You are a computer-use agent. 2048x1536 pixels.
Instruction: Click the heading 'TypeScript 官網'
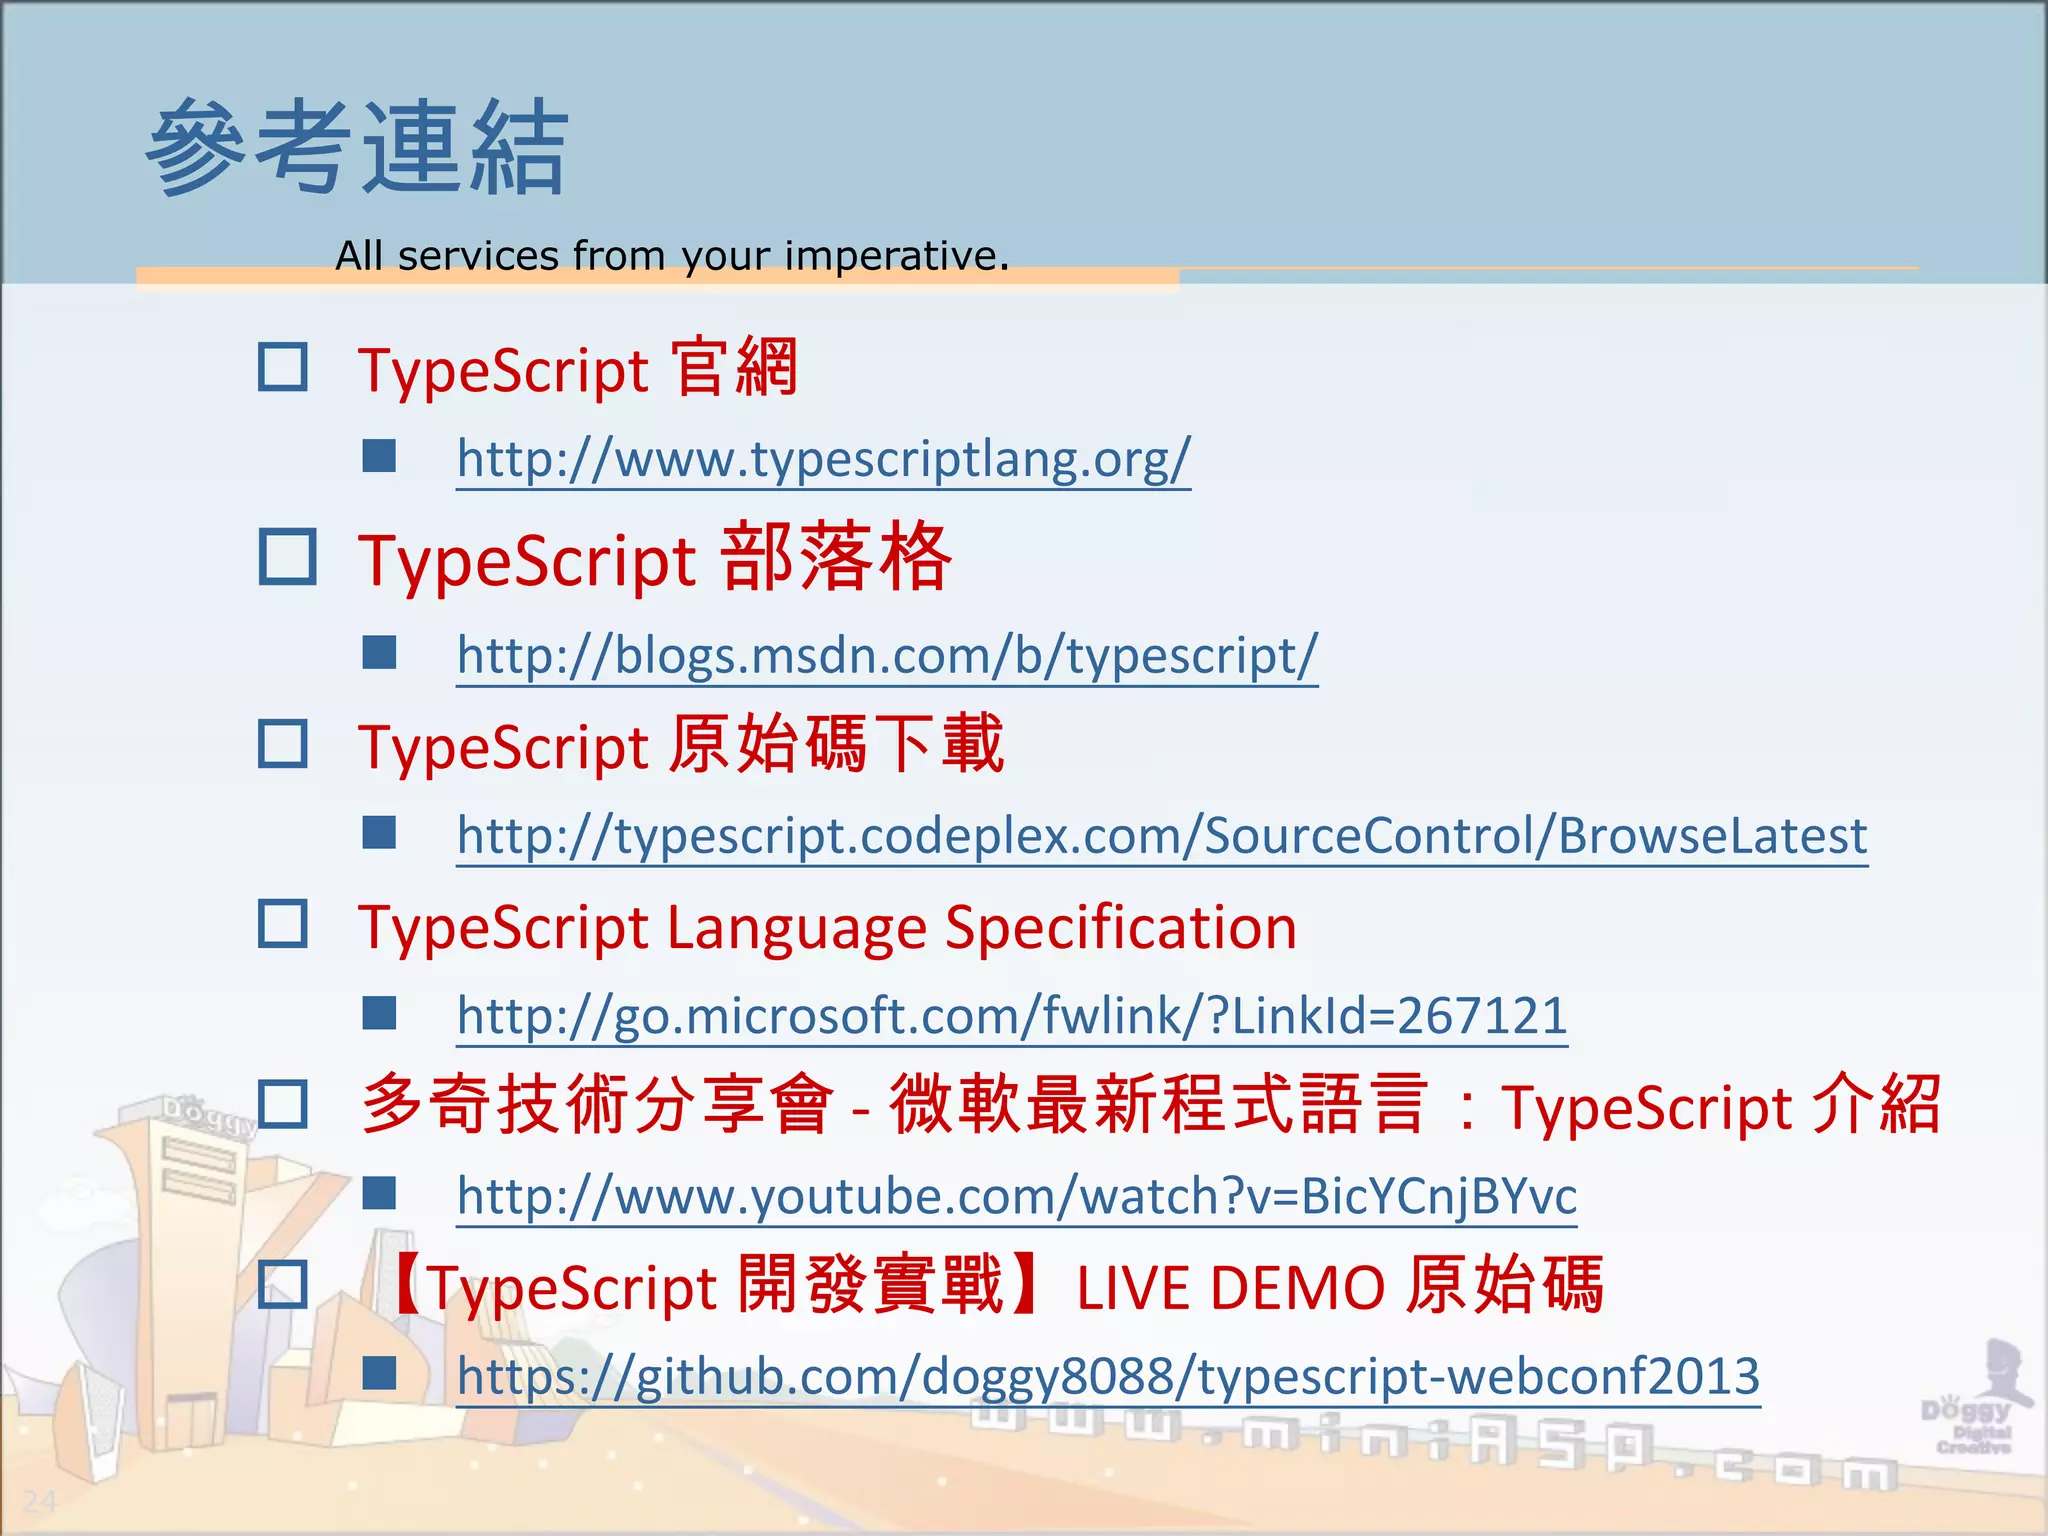tap(578, 369)
